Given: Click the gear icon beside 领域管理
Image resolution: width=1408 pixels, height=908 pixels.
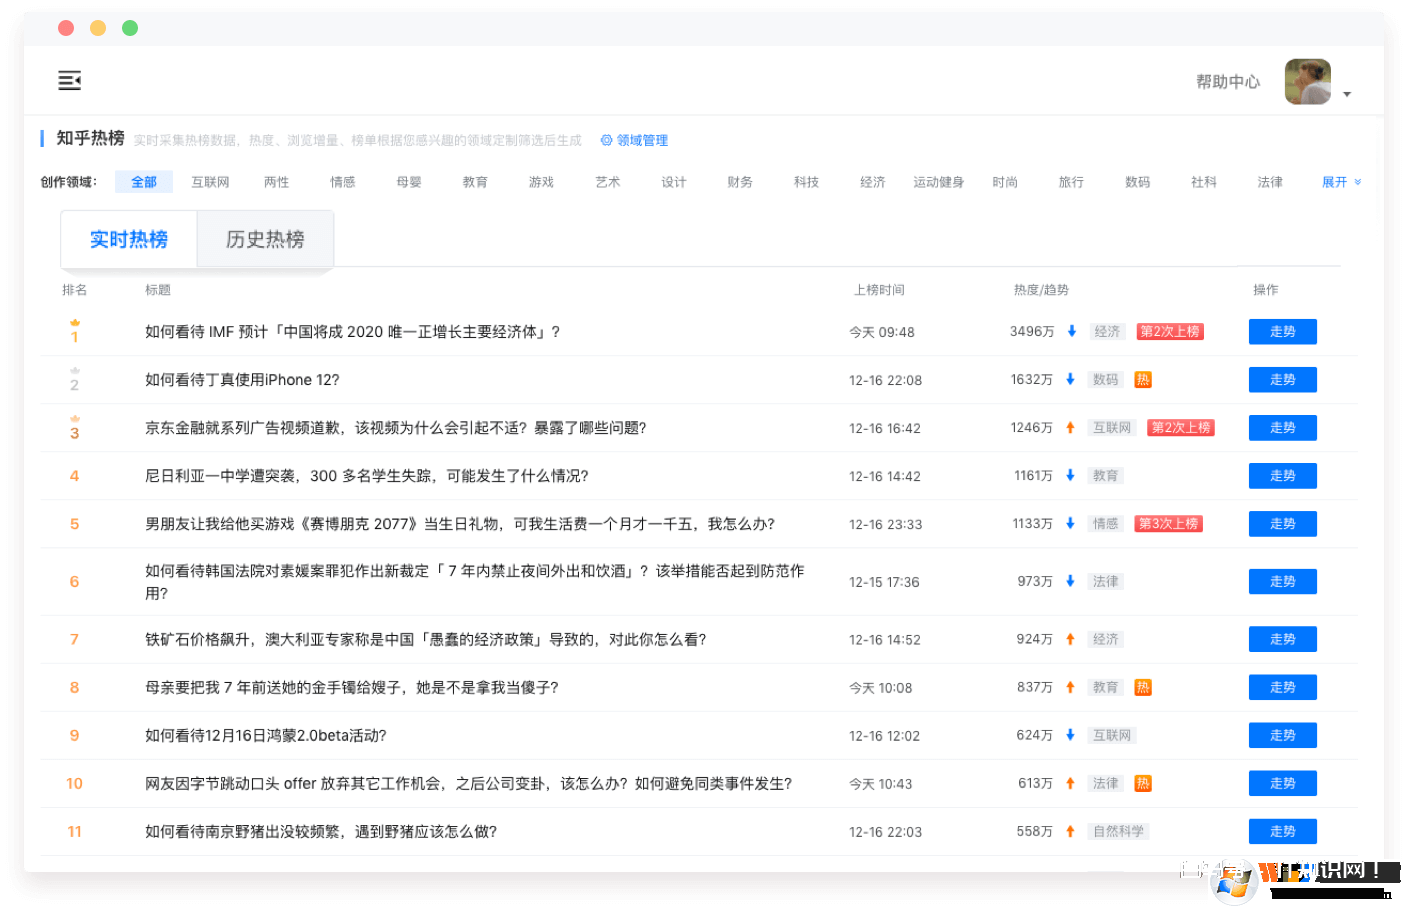Looking at the screenshot, I should pos(606,141).
